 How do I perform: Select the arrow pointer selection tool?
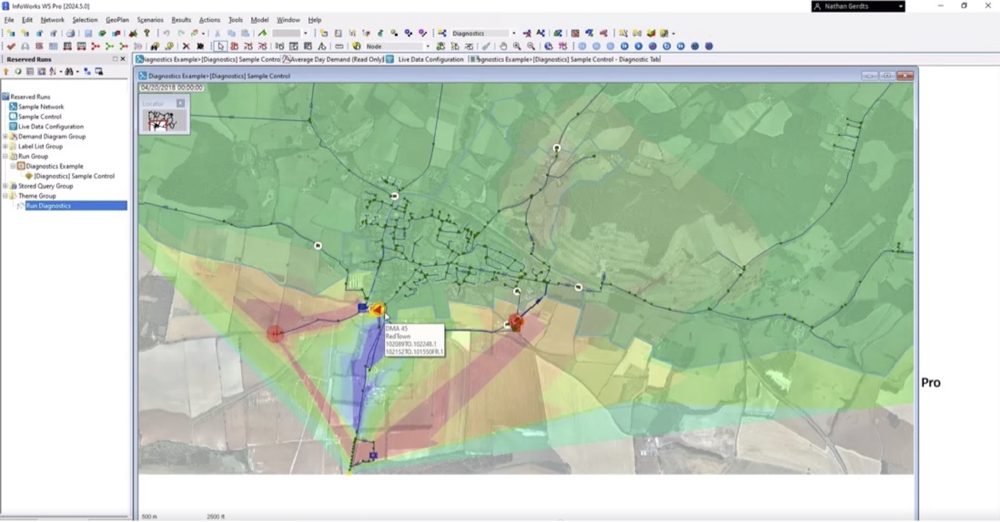[x=221, y=46]
